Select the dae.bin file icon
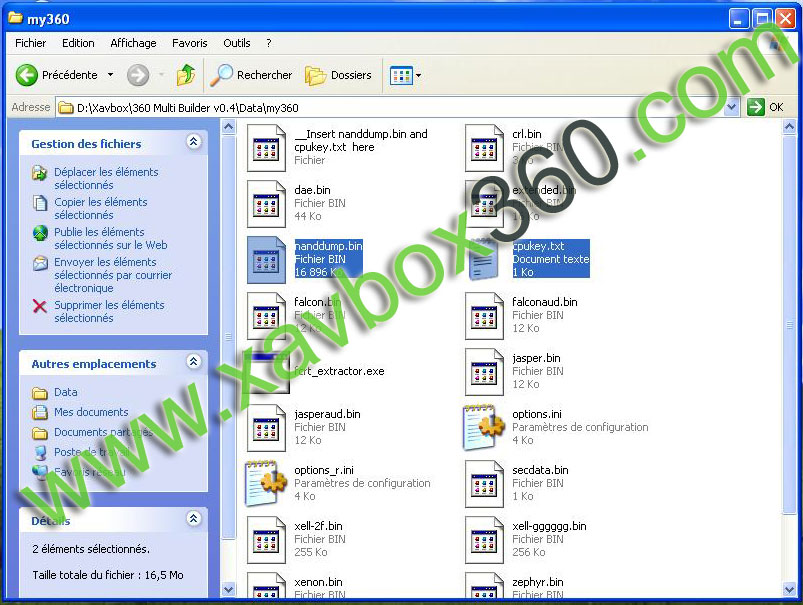803x605 pixels. [266, 204]
